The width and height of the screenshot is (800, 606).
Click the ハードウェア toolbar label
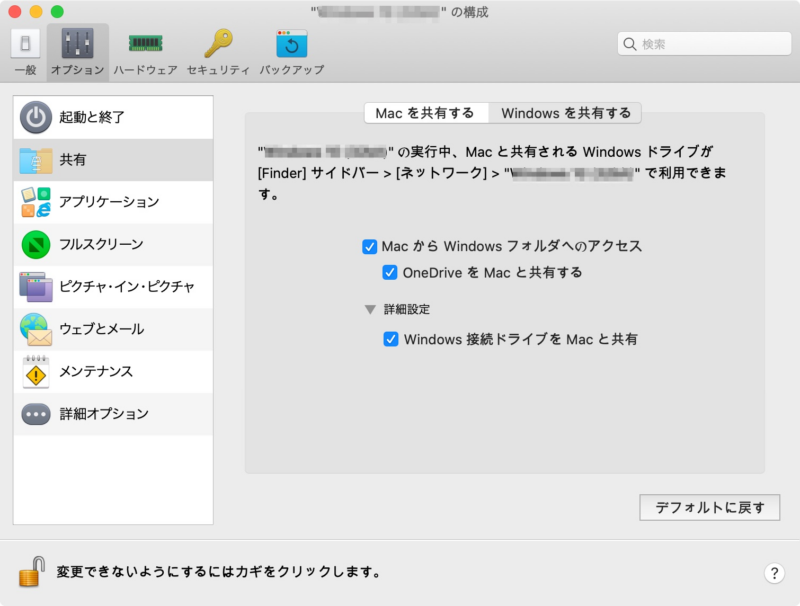pyautogui.click(x=145, y=70)
